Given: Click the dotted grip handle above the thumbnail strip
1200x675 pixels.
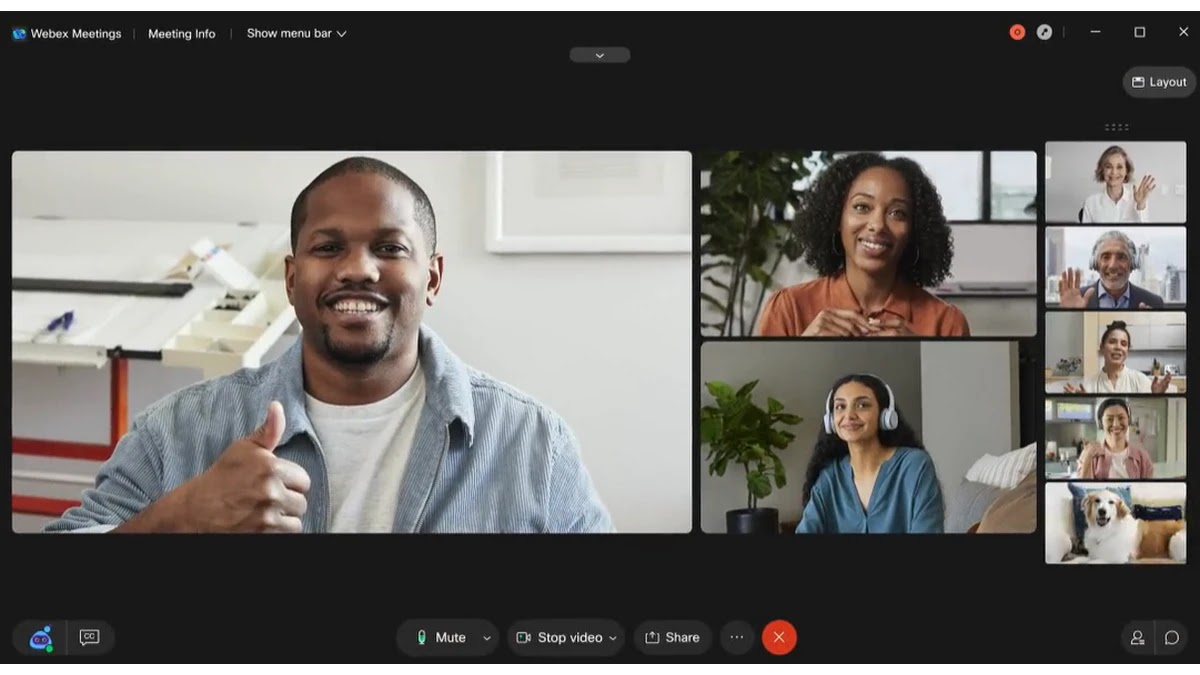Looking at the screenshot, I should [x=1116, y=127].
